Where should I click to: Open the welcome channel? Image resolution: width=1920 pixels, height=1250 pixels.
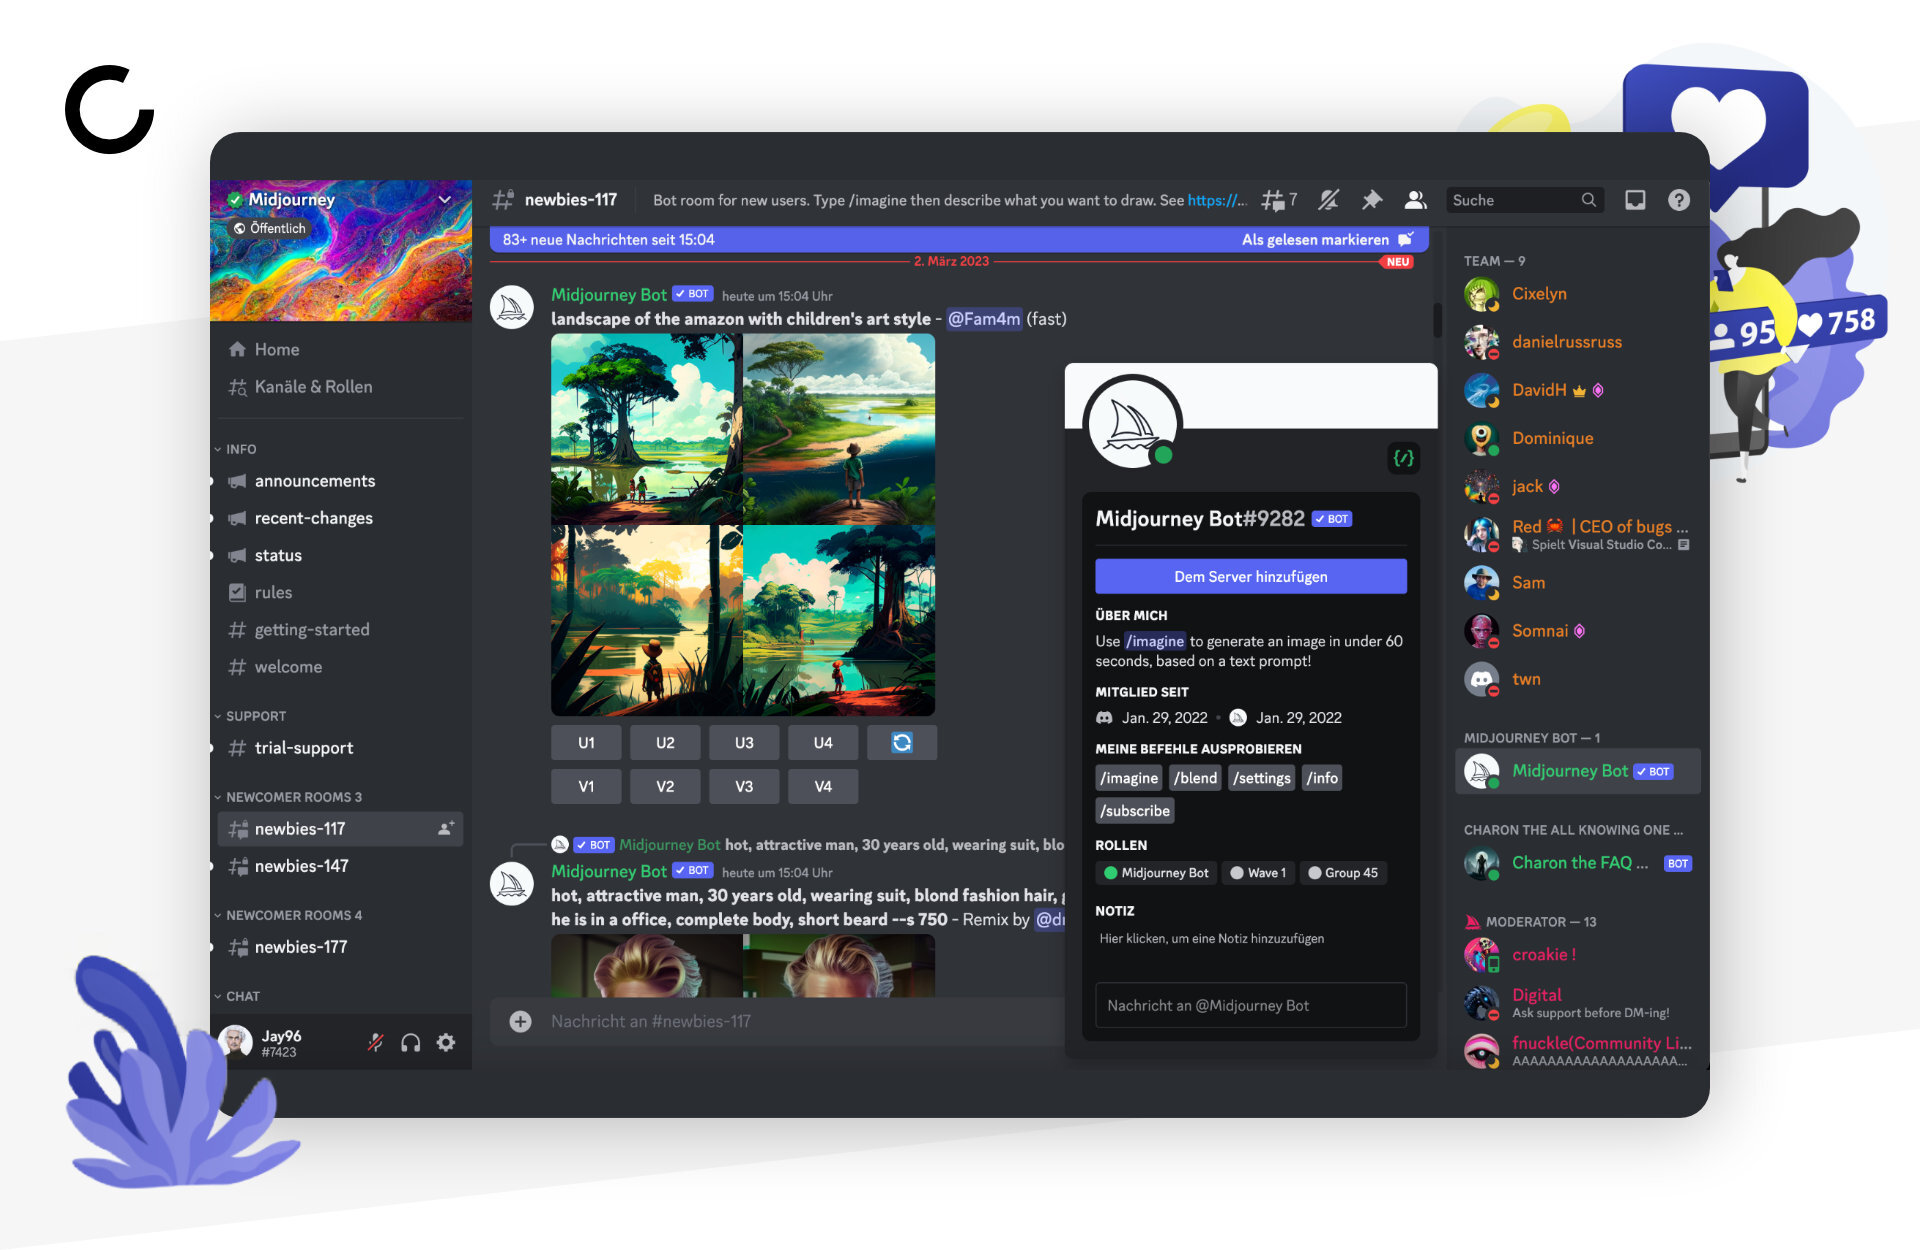click(x=340, y=667)
